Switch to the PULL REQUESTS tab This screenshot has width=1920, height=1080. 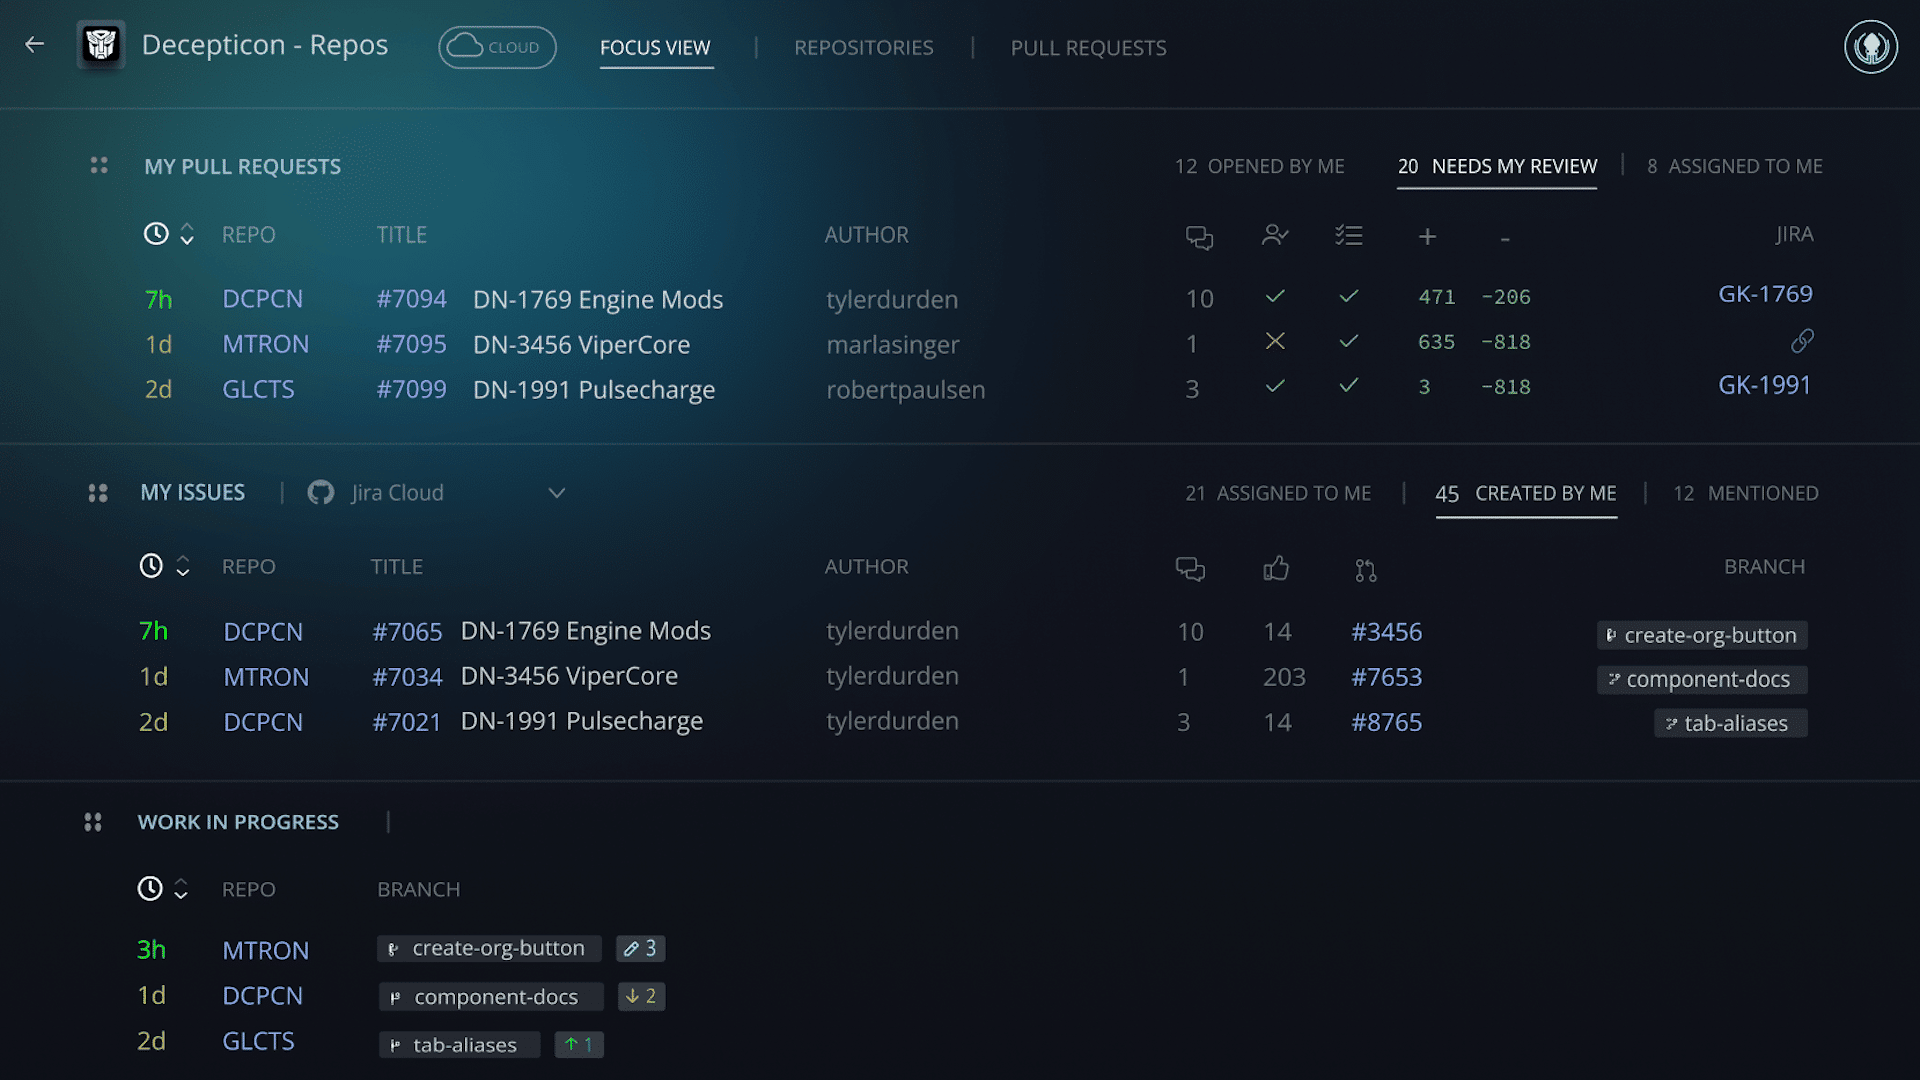coord(1089,47)
